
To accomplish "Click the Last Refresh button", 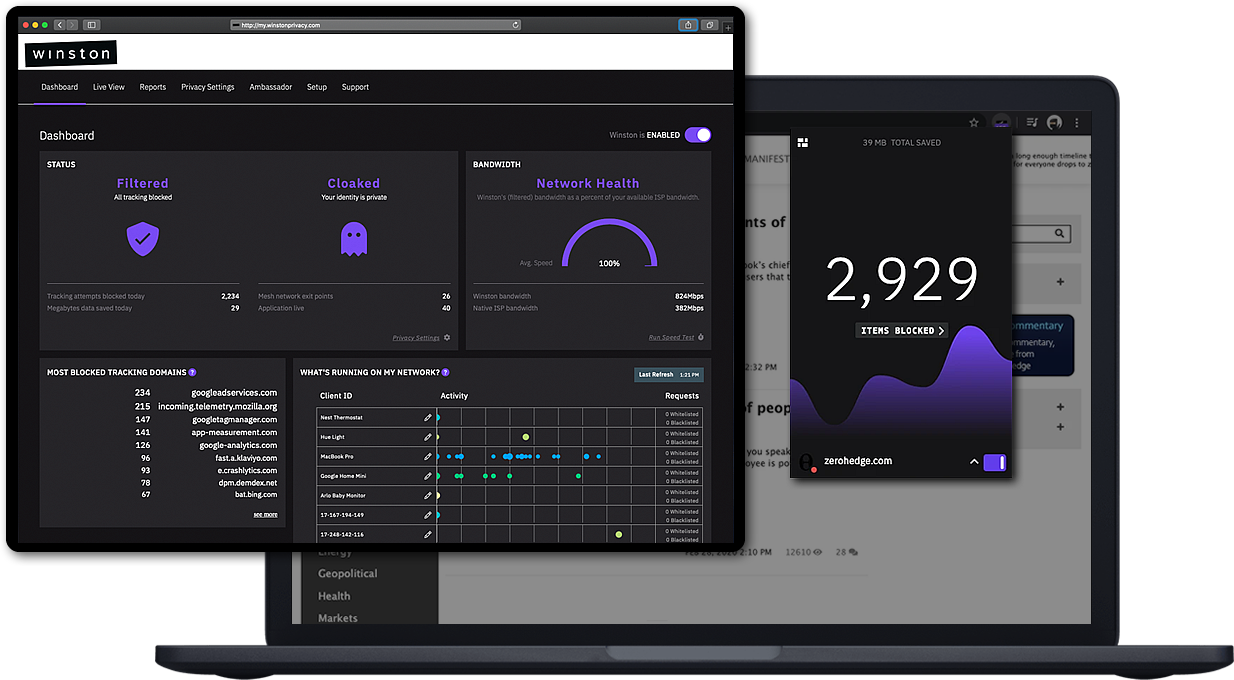I will 669,374.
